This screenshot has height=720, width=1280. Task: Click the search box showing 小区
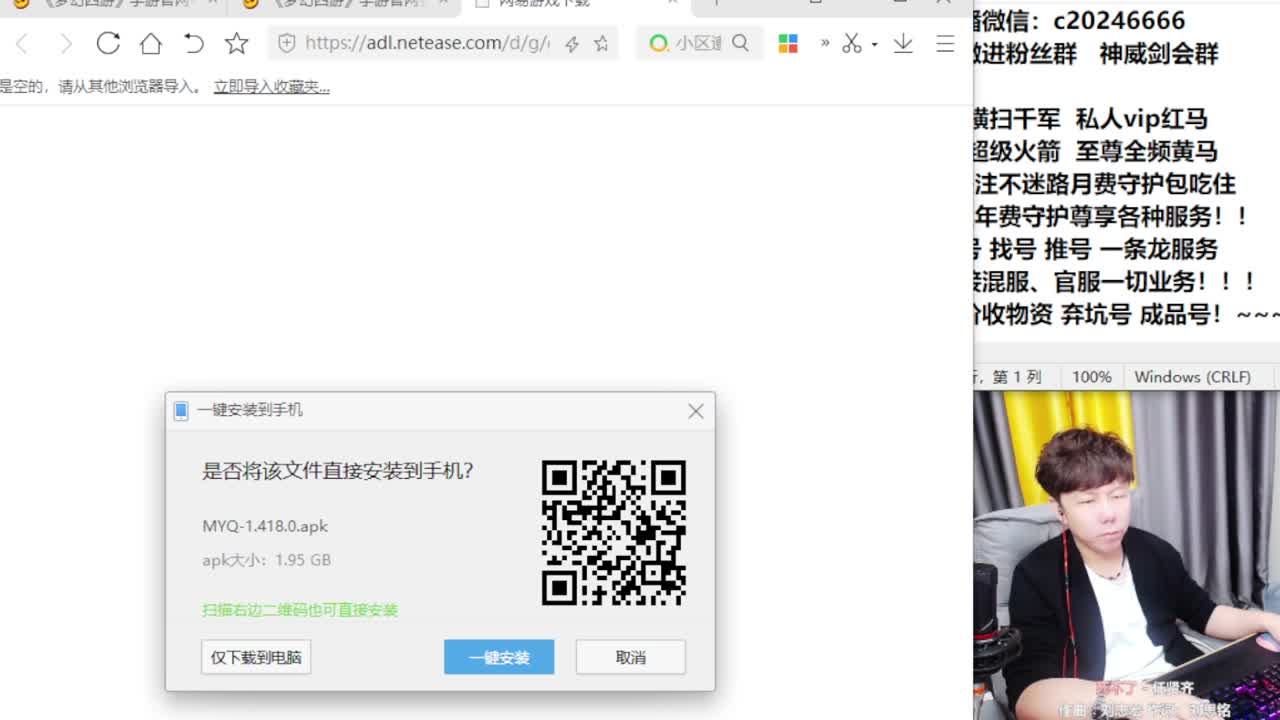point(698,43)
